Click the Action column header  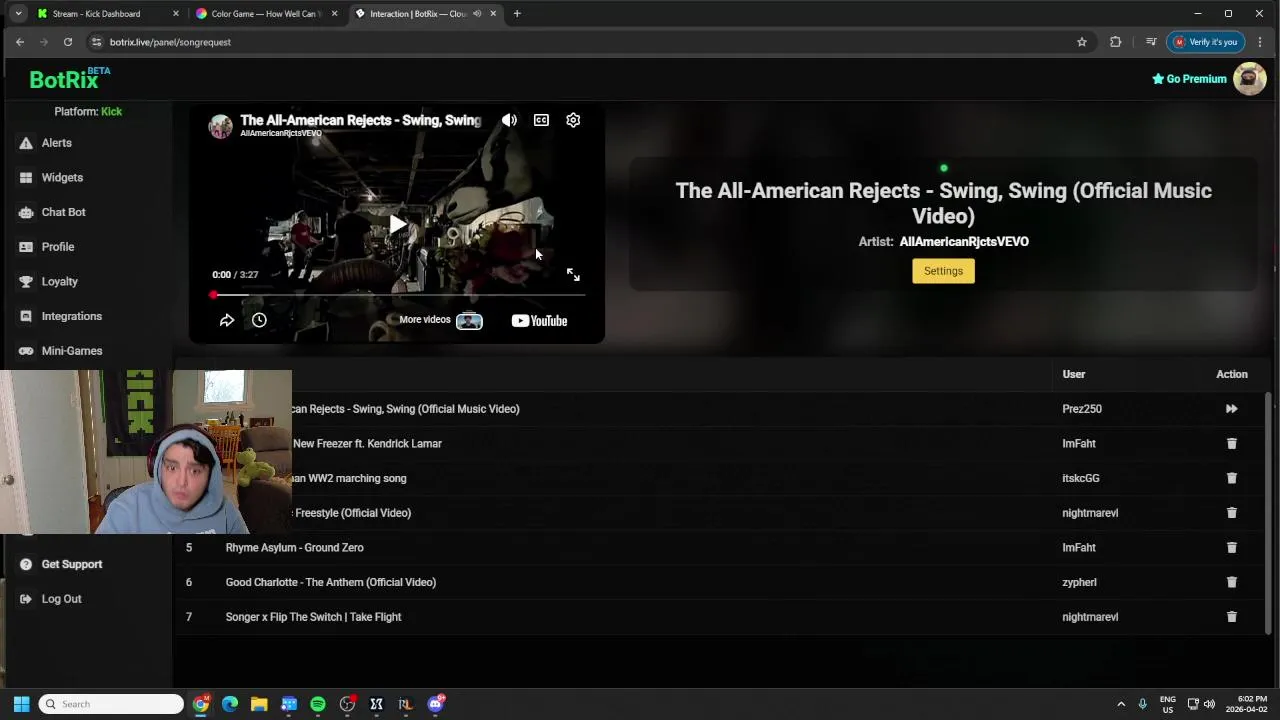[x=1231, y=374]
